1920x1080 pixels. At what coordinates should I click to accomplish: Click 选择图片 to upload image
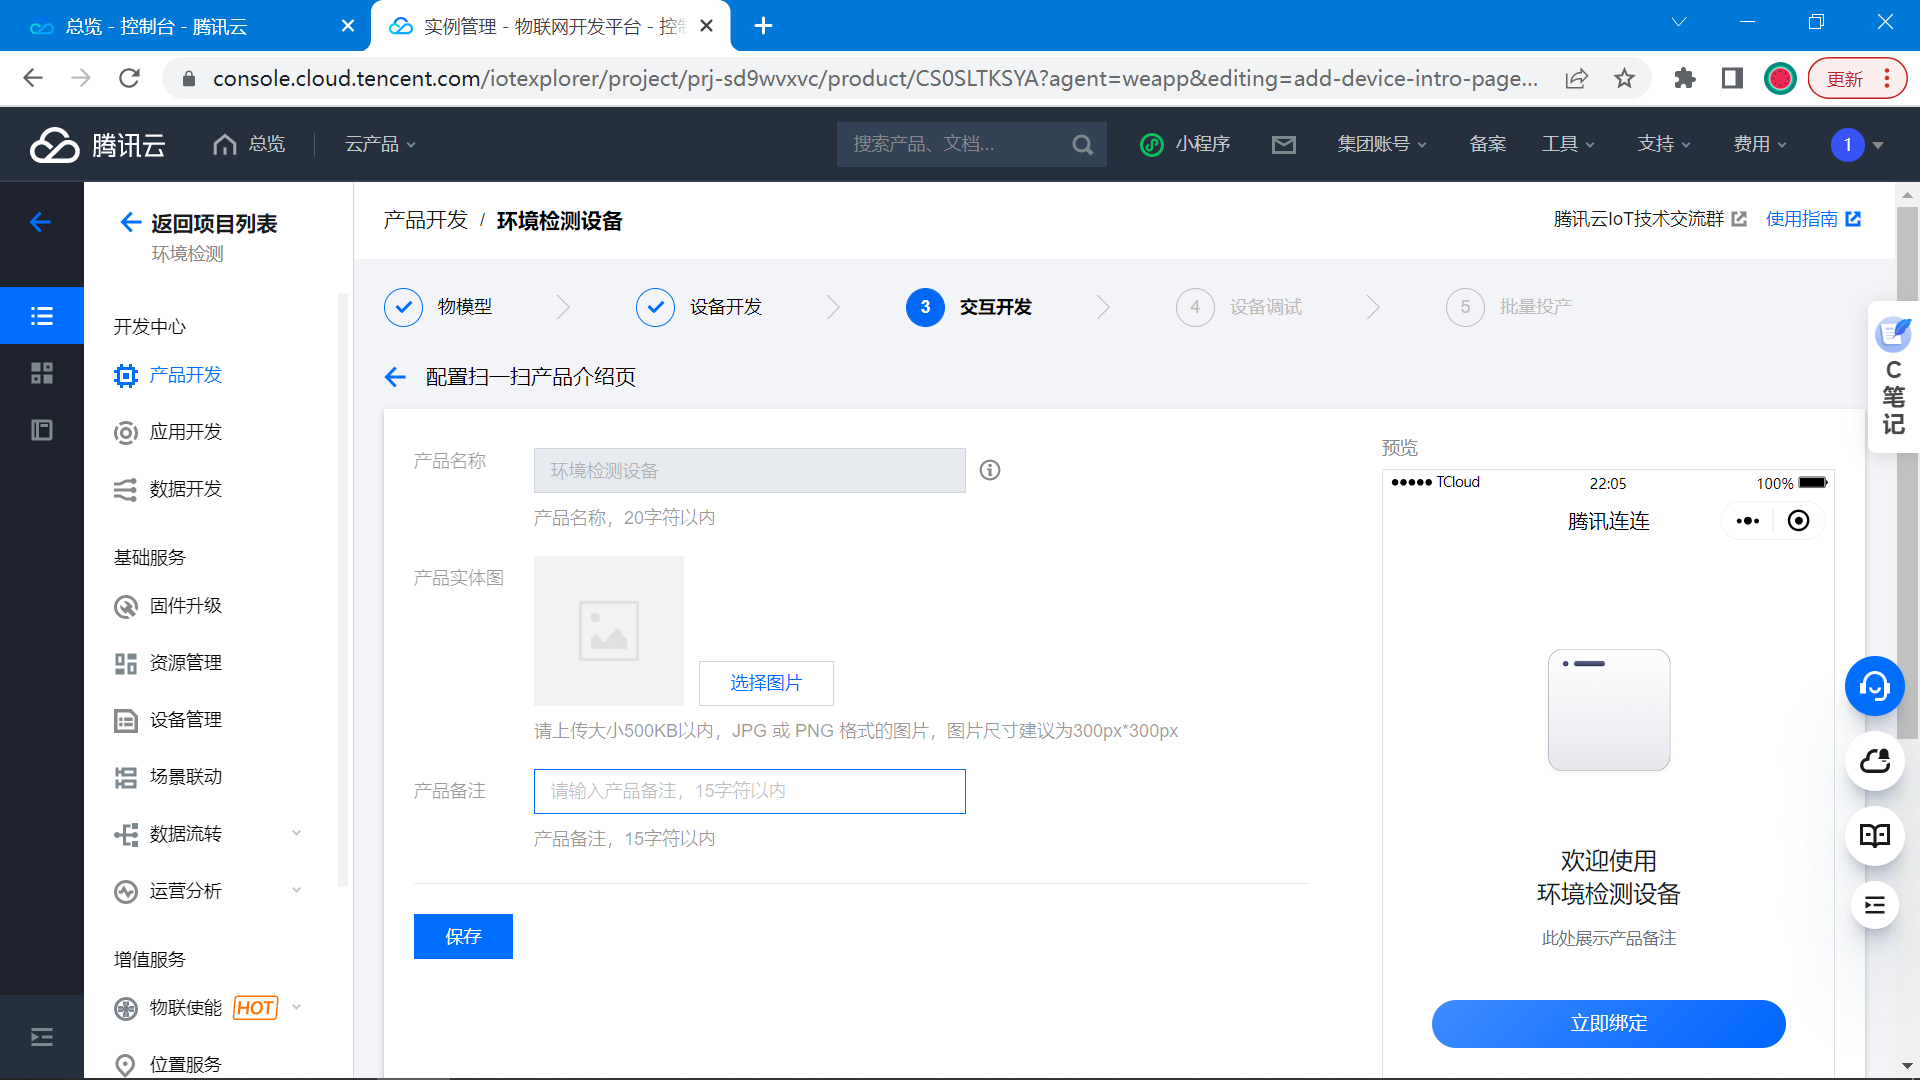(765, 683)
